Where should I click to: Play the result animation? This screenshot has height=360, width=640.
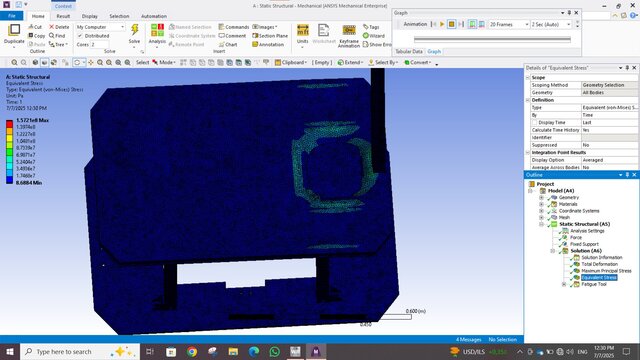[442, 24]
